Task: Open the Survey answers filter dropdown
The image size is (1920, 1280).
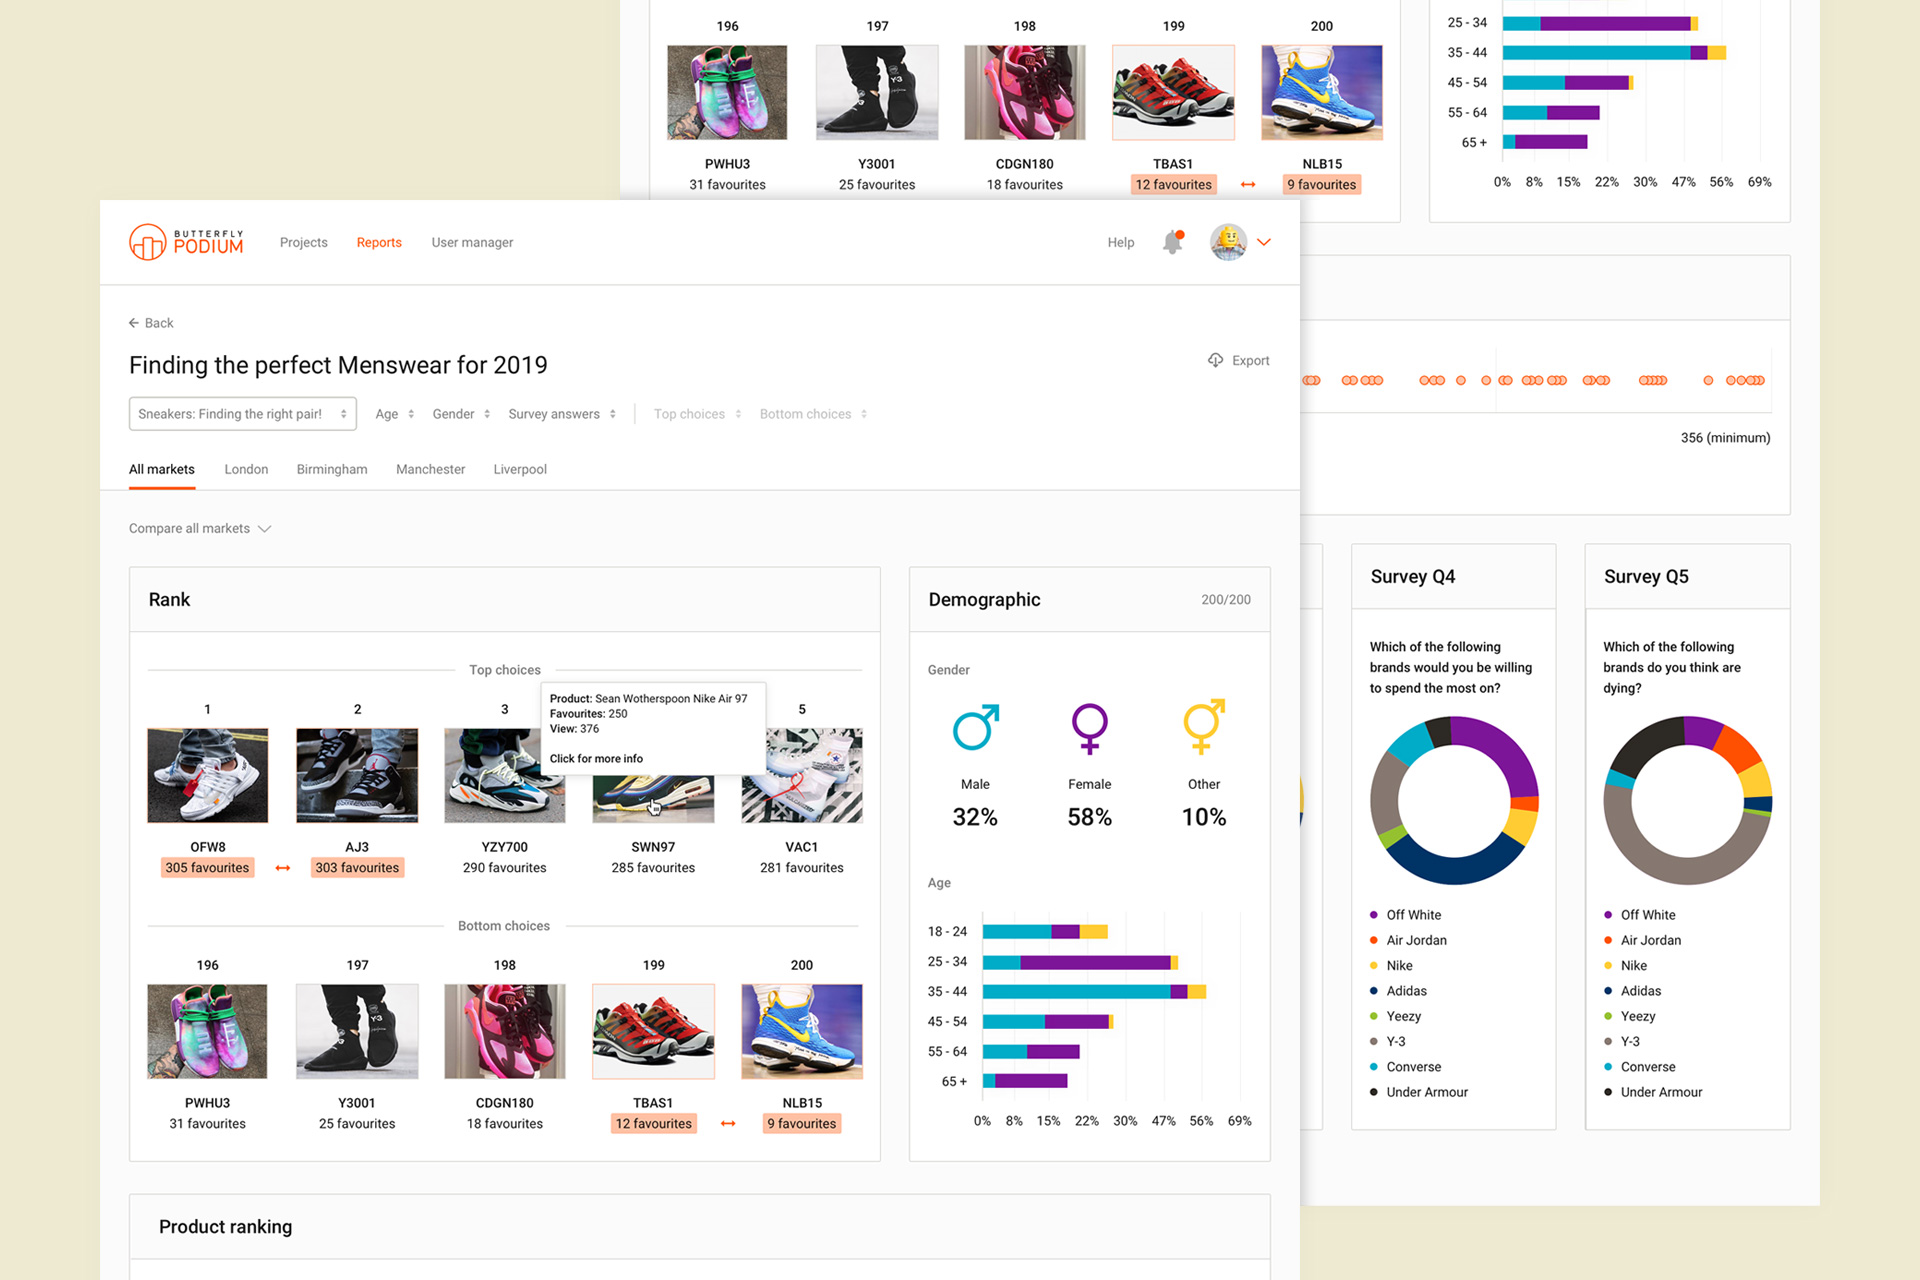Action: (x=562, y=414)
